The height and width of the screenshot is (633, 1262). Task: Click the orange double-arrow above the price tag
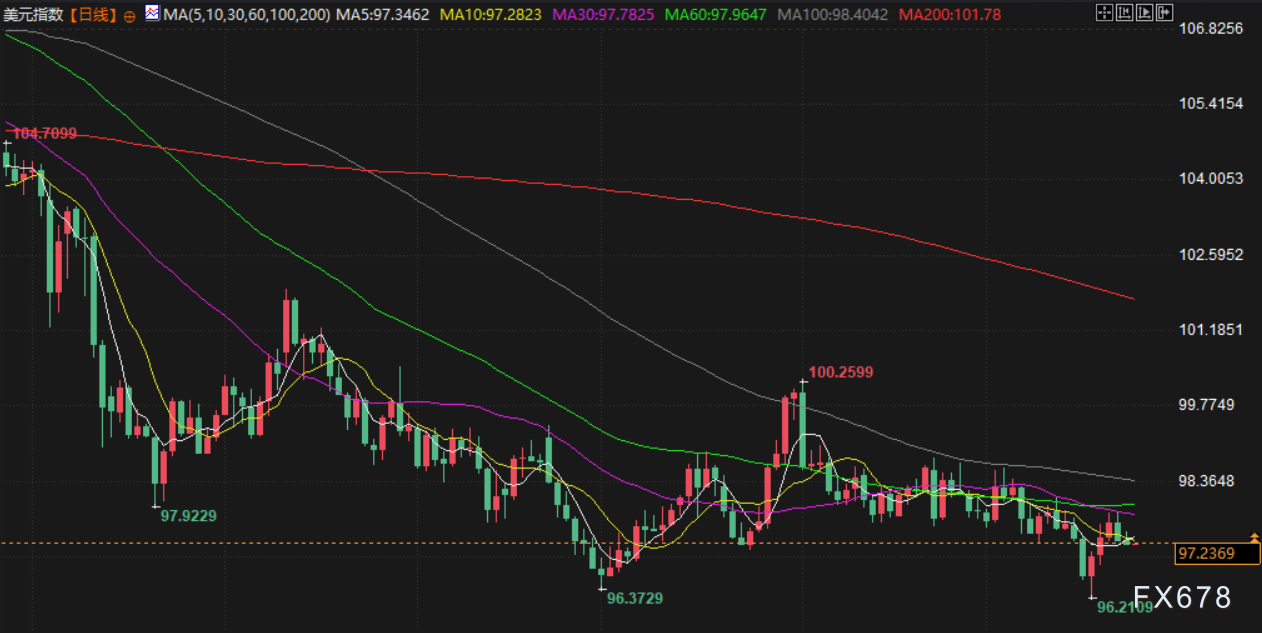point(1253,537)
